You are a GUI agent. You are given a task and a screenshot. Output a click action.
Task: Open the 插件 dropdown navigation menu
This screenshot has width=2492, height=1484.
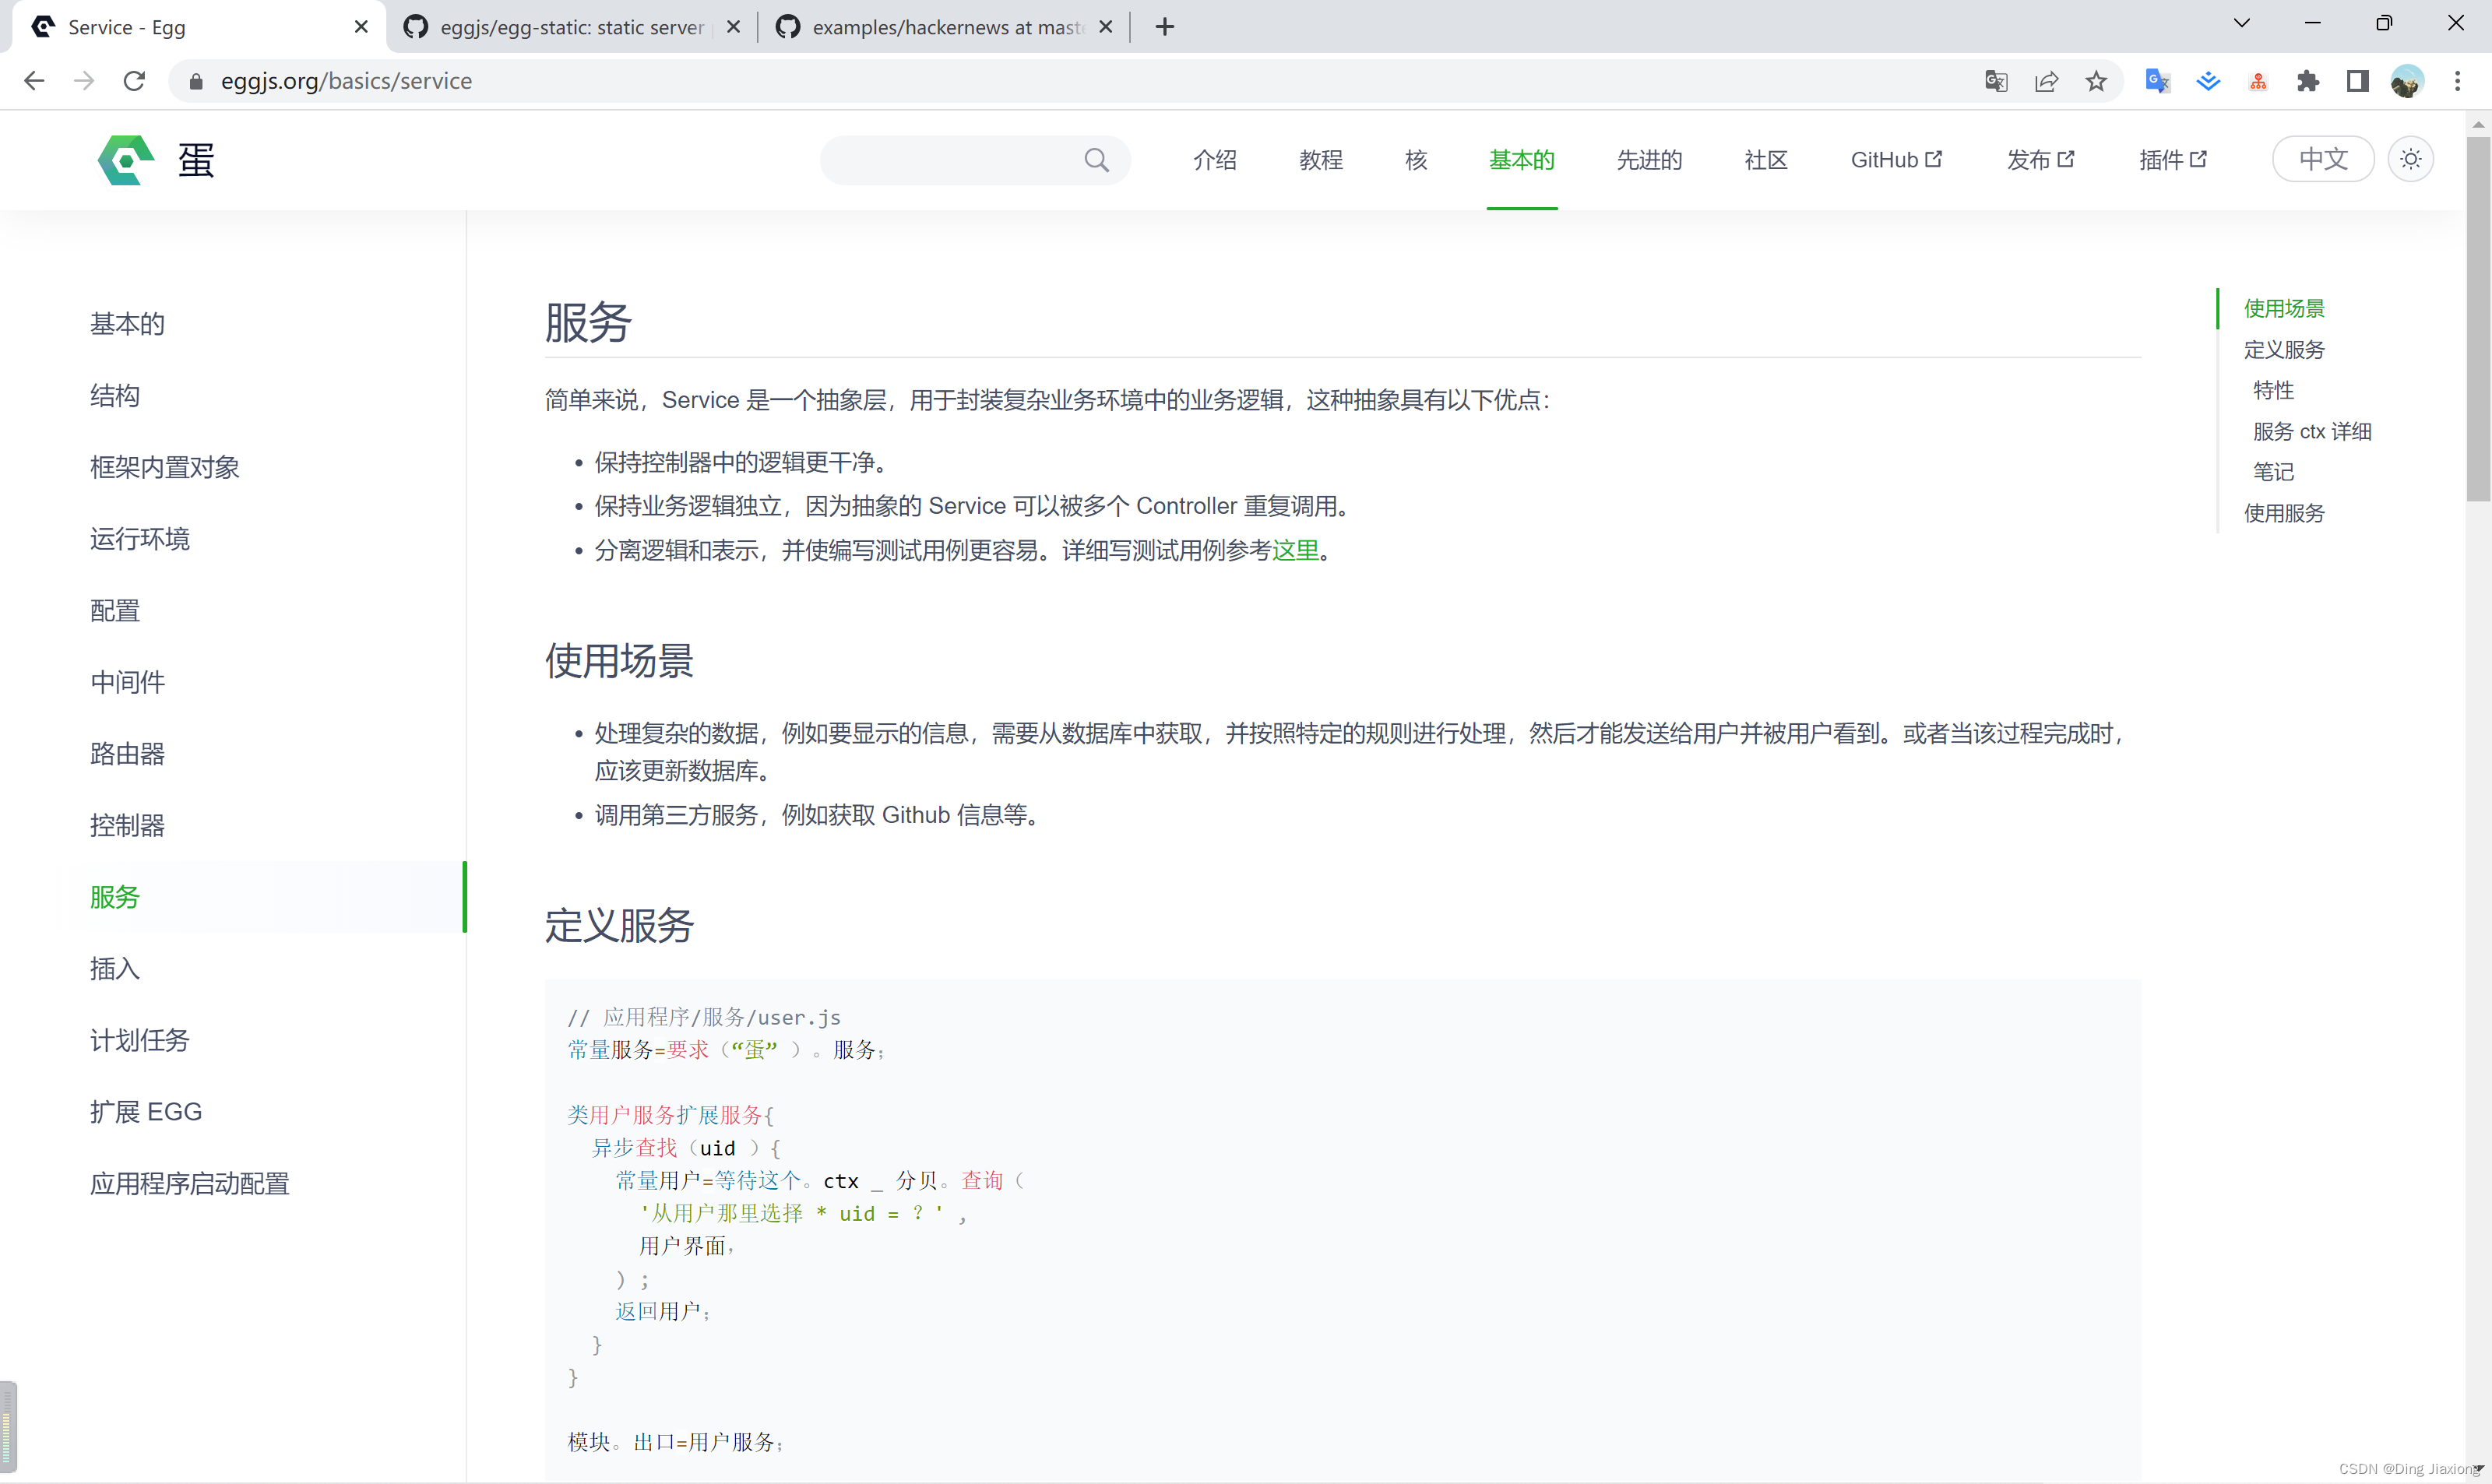(2170, 159)
